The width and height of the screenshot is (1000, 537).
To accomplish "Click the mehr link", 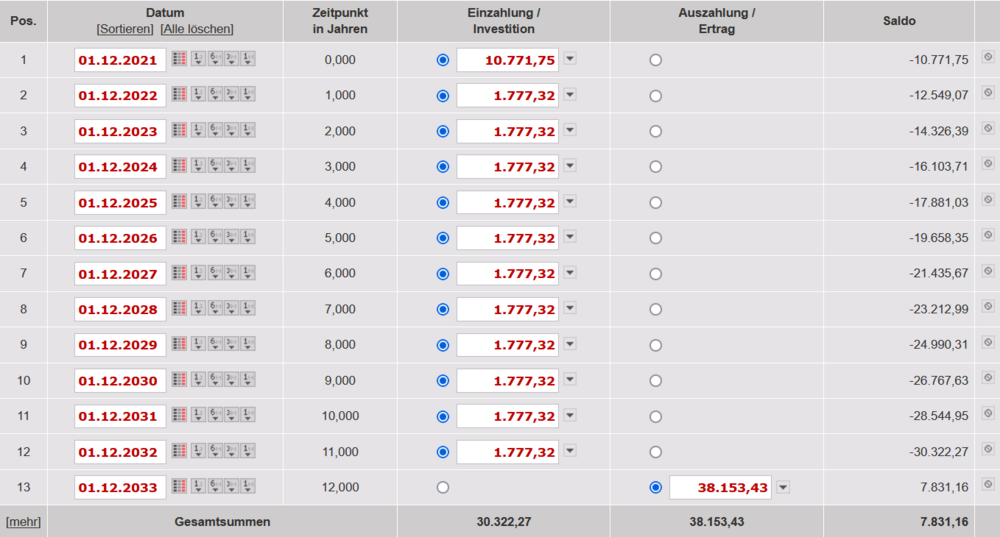I will pyautogui.click(x=23, y=522).
